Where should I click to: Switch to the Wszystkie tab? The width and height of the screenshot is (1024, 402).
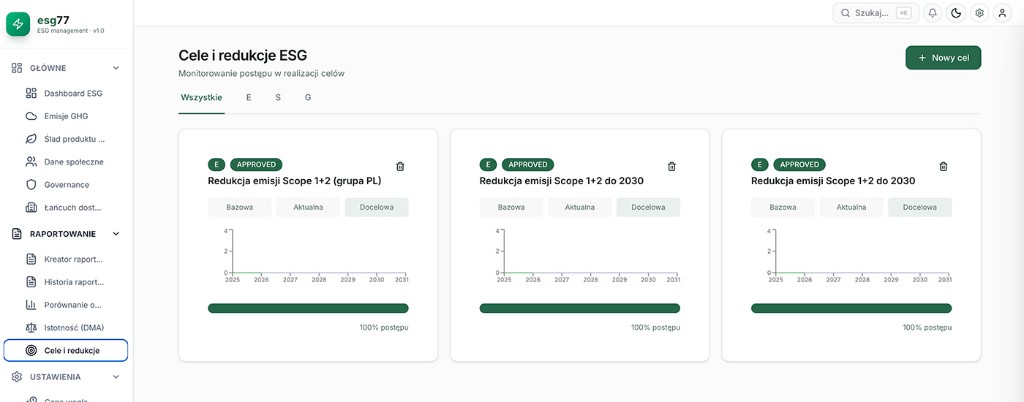click(201, 98)
